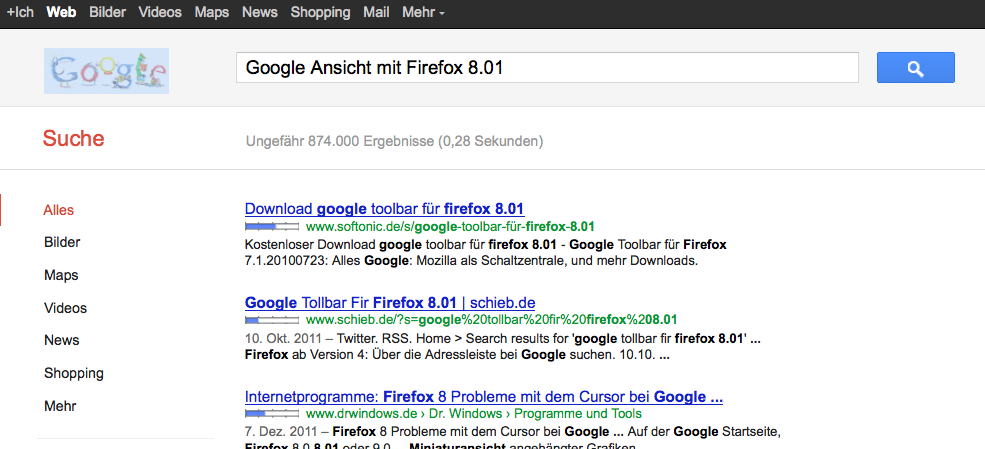This screenshot has width=985, height=449.
Task: Click the blue magnifier search button
Action: (915, 68)
